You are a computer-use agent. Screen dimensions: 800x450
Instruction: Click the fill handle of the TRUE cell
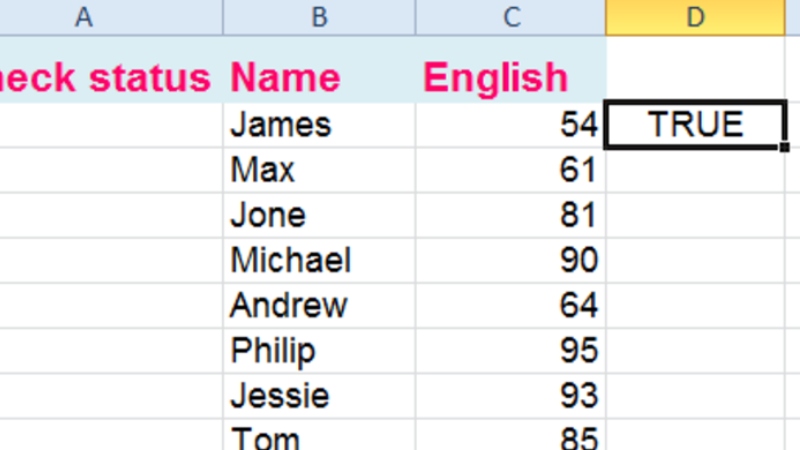pos(784,147)
